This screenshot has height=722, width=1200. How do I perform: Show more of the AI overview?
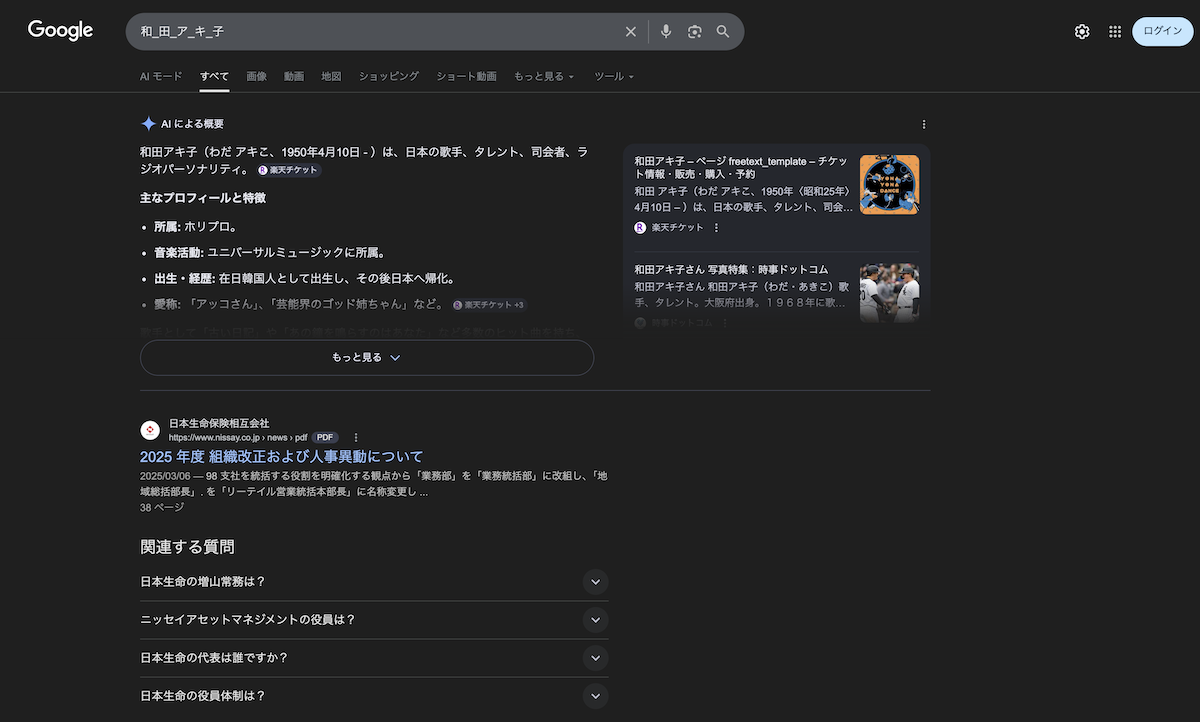click(x=366, y=357)
